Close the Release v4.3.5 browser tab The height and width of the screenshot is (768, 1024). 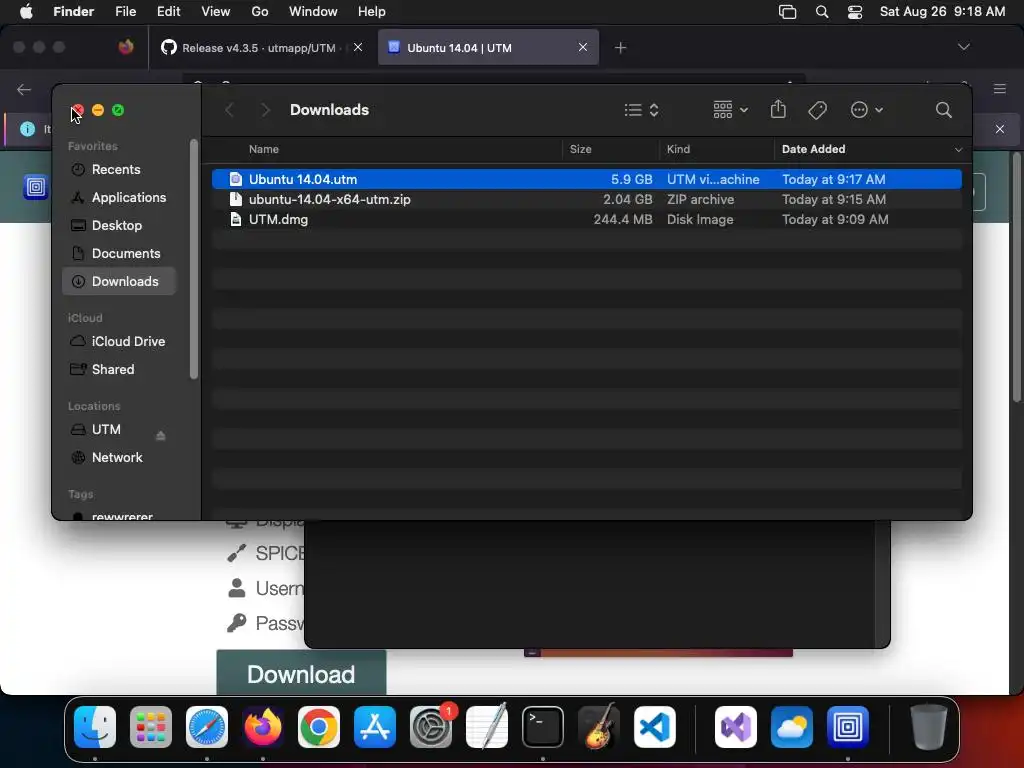click(358, 47)
